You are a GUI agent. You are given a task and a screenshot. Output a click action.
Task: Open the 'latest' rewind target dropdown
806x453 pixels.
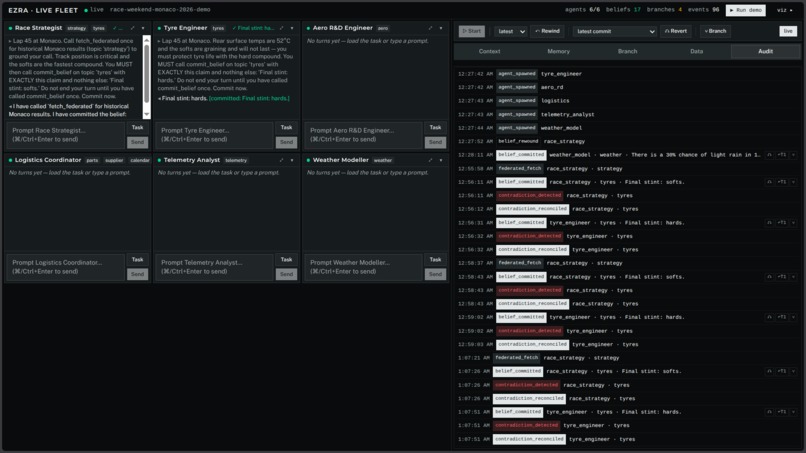[x=511, y=31]
